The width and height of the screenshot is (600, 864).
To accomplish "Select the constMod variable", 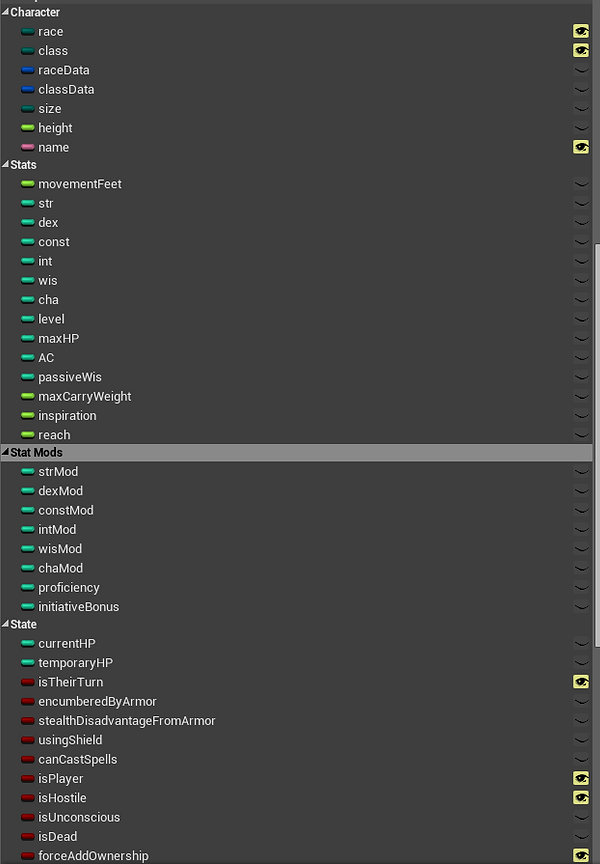I will [66, 510].
